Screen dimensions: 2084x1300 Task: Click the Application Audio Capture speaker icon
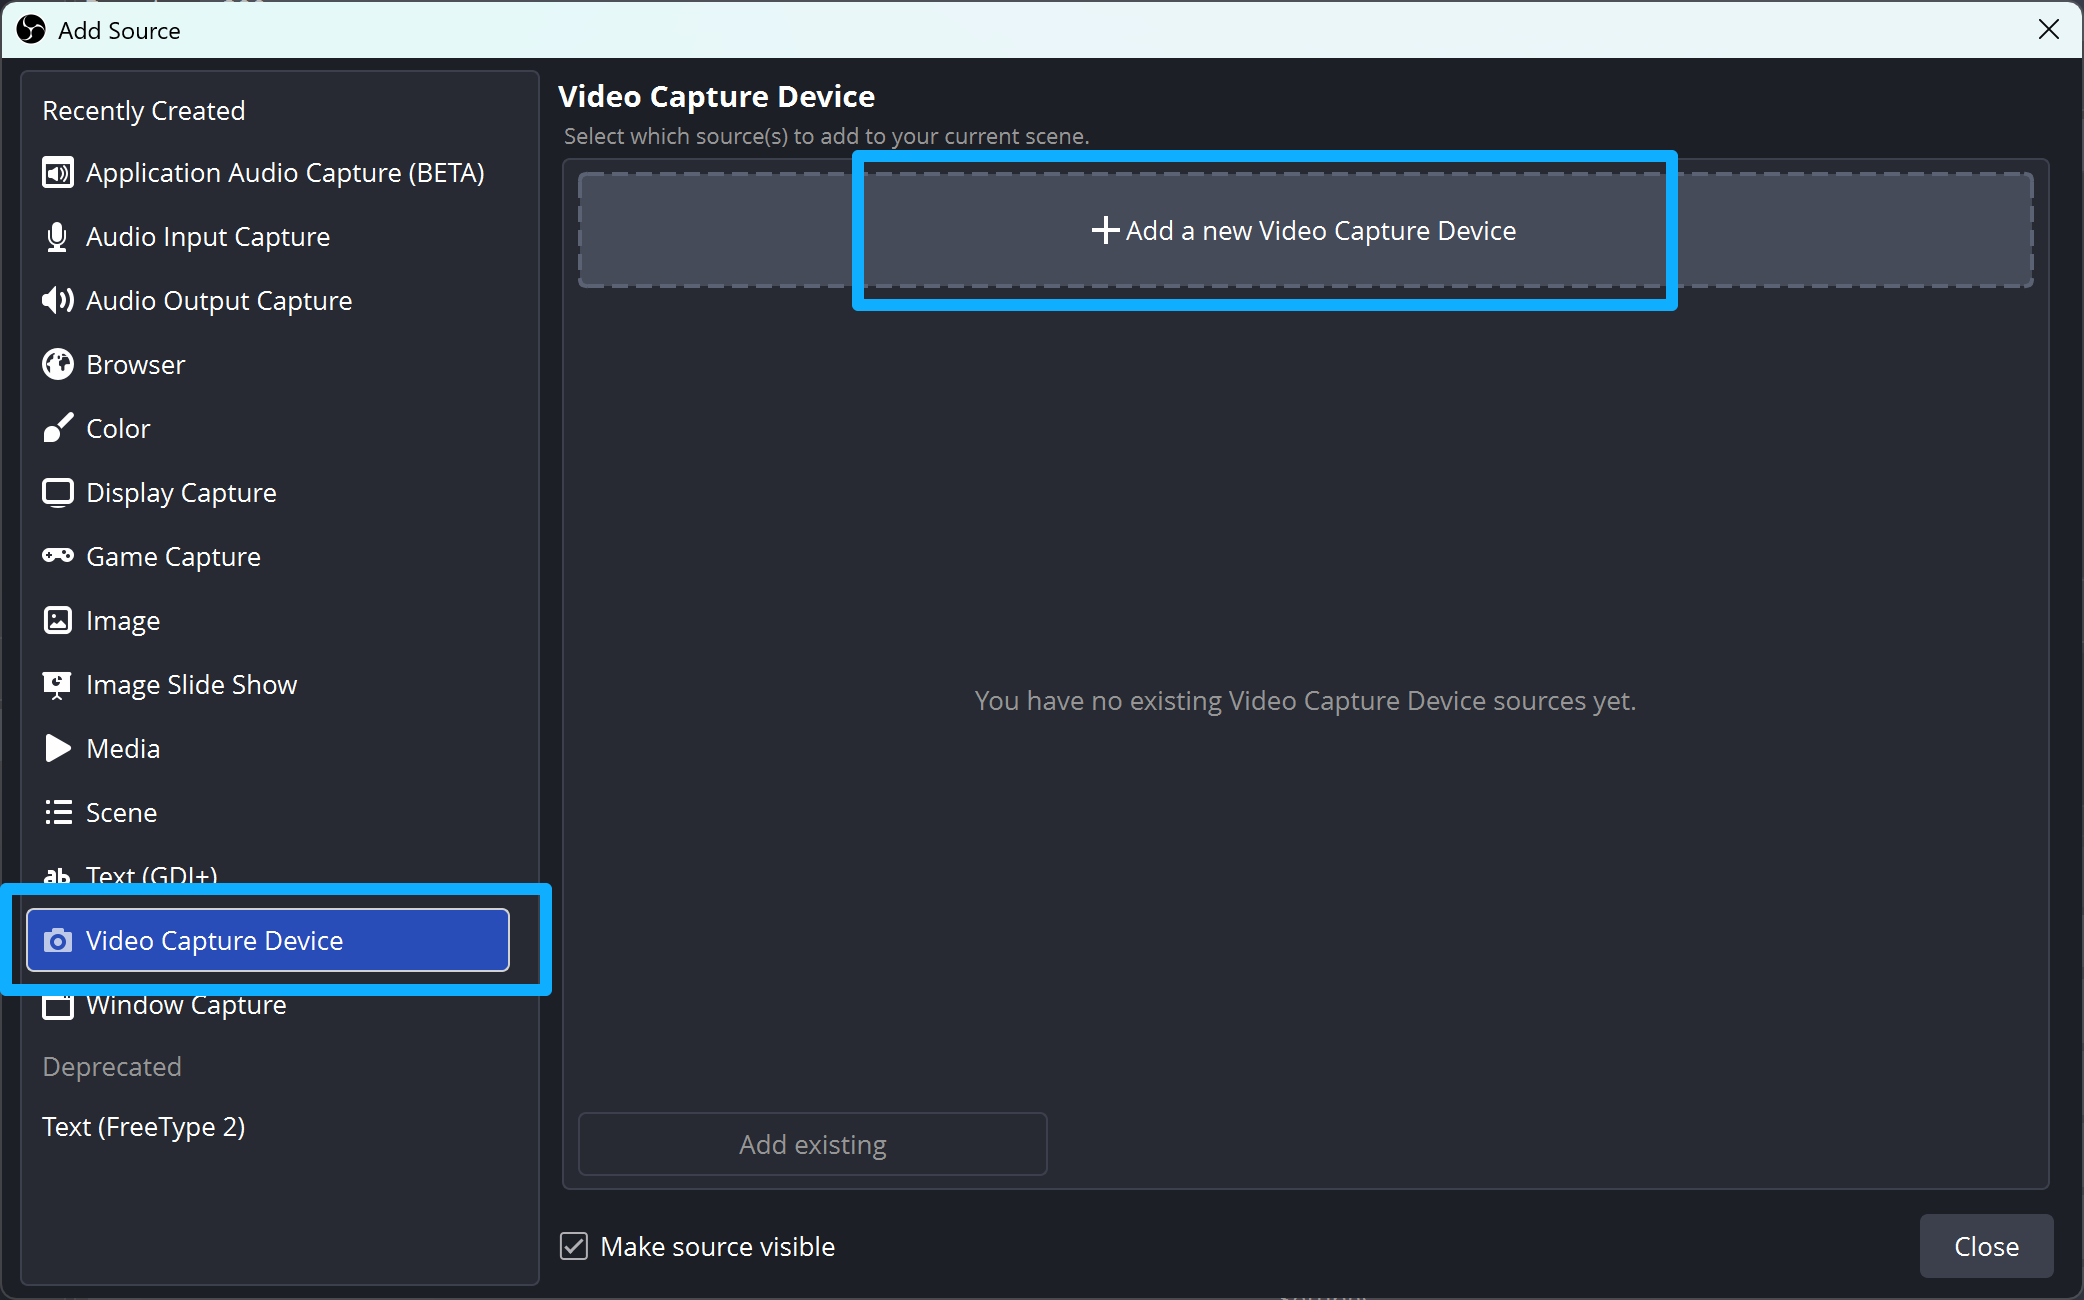tap(58, 173)
